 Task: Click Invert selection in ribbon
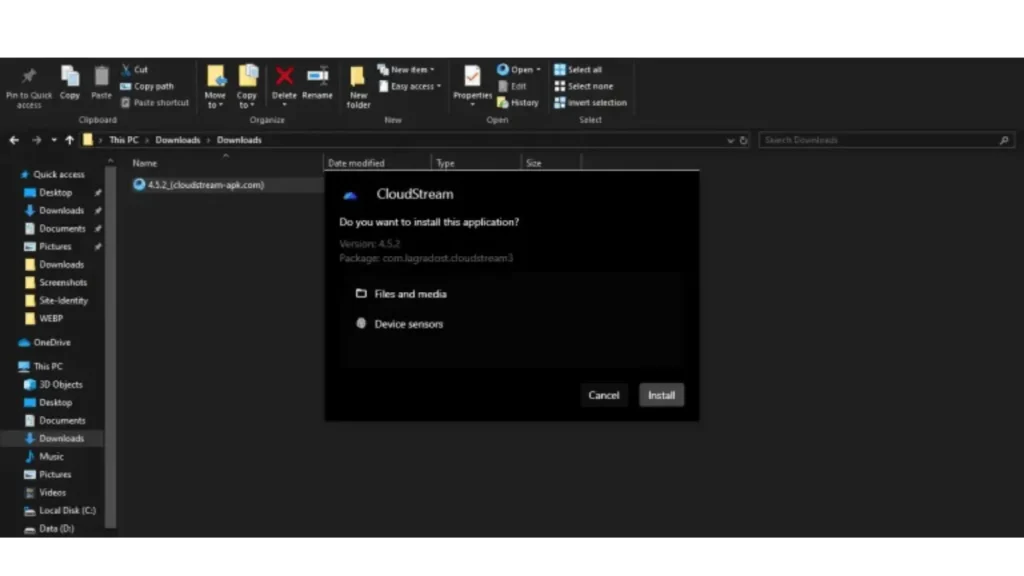coord(590,103)
